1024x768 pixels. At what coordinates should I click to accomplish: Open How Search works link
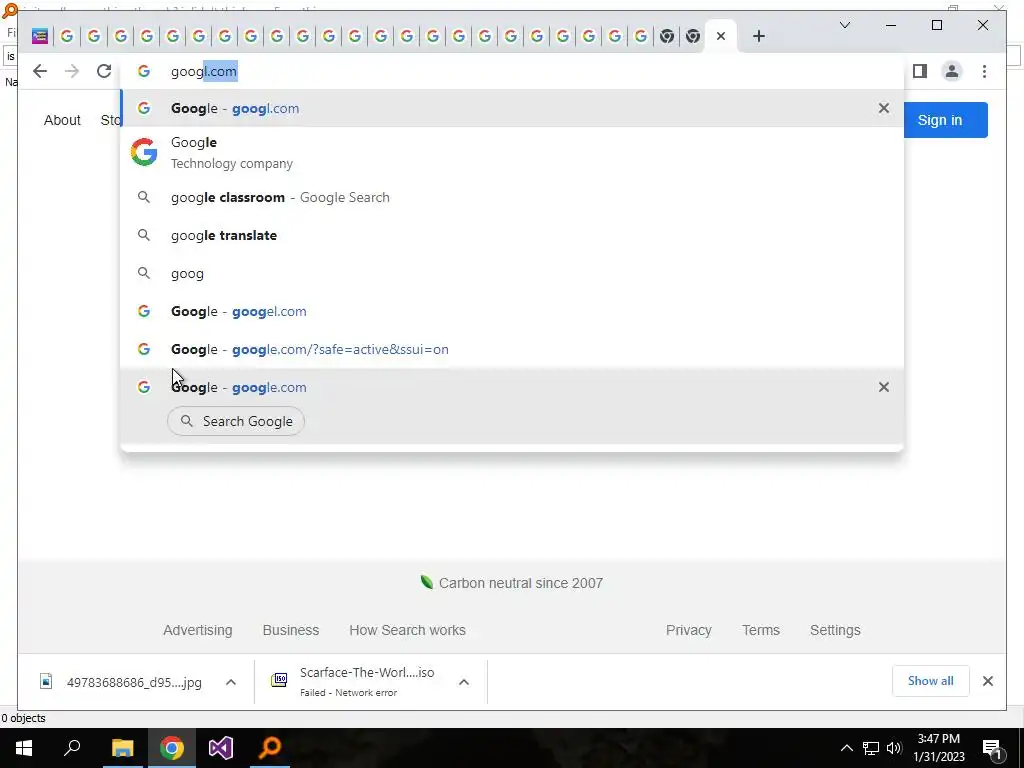408,630
